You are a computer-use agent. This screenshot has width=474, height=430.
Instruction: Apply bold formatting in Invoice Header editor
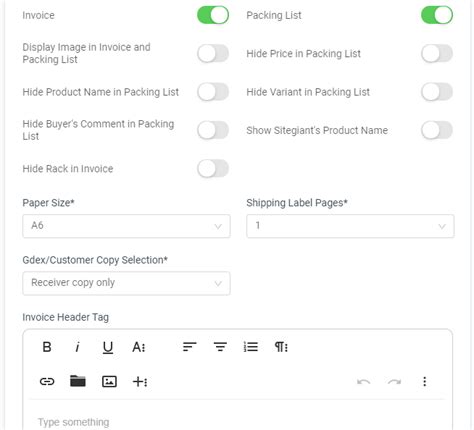click(47, 347)
